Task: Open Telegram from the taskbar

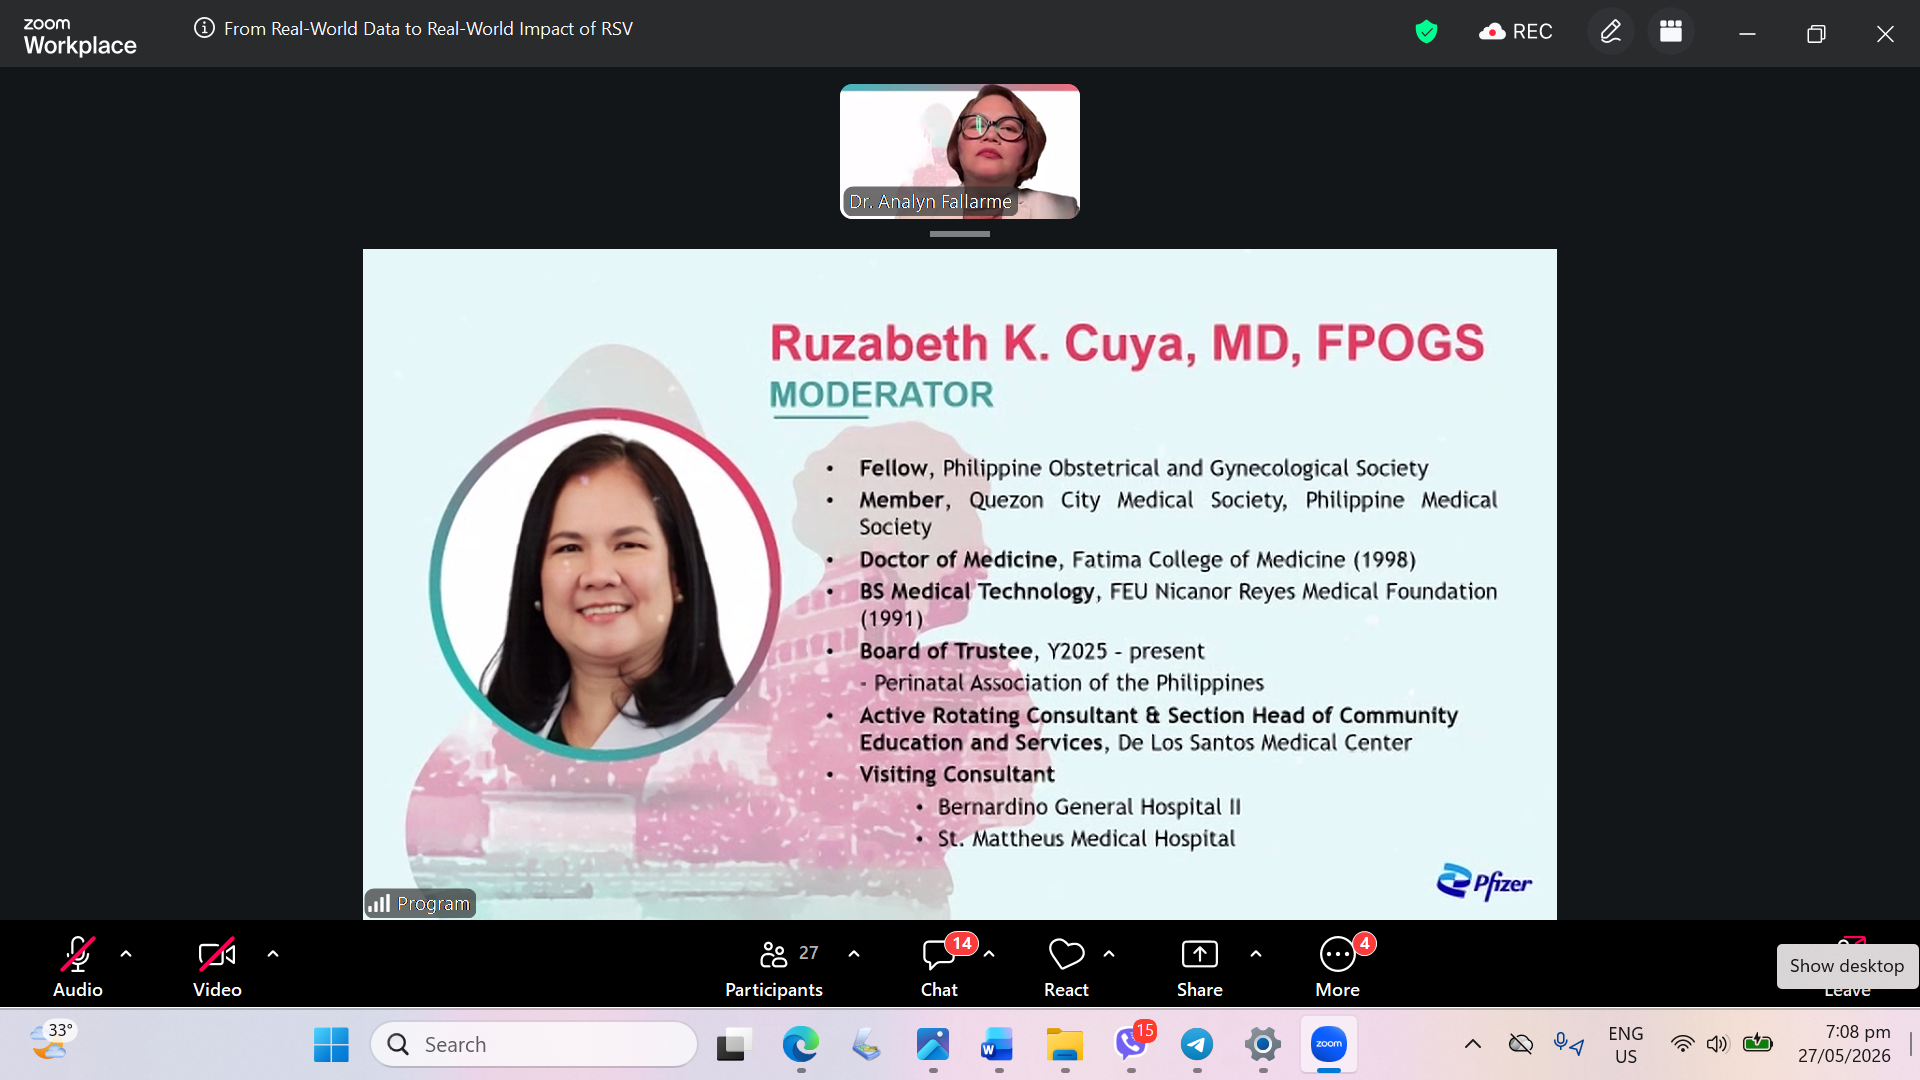Action: 1197,1044
